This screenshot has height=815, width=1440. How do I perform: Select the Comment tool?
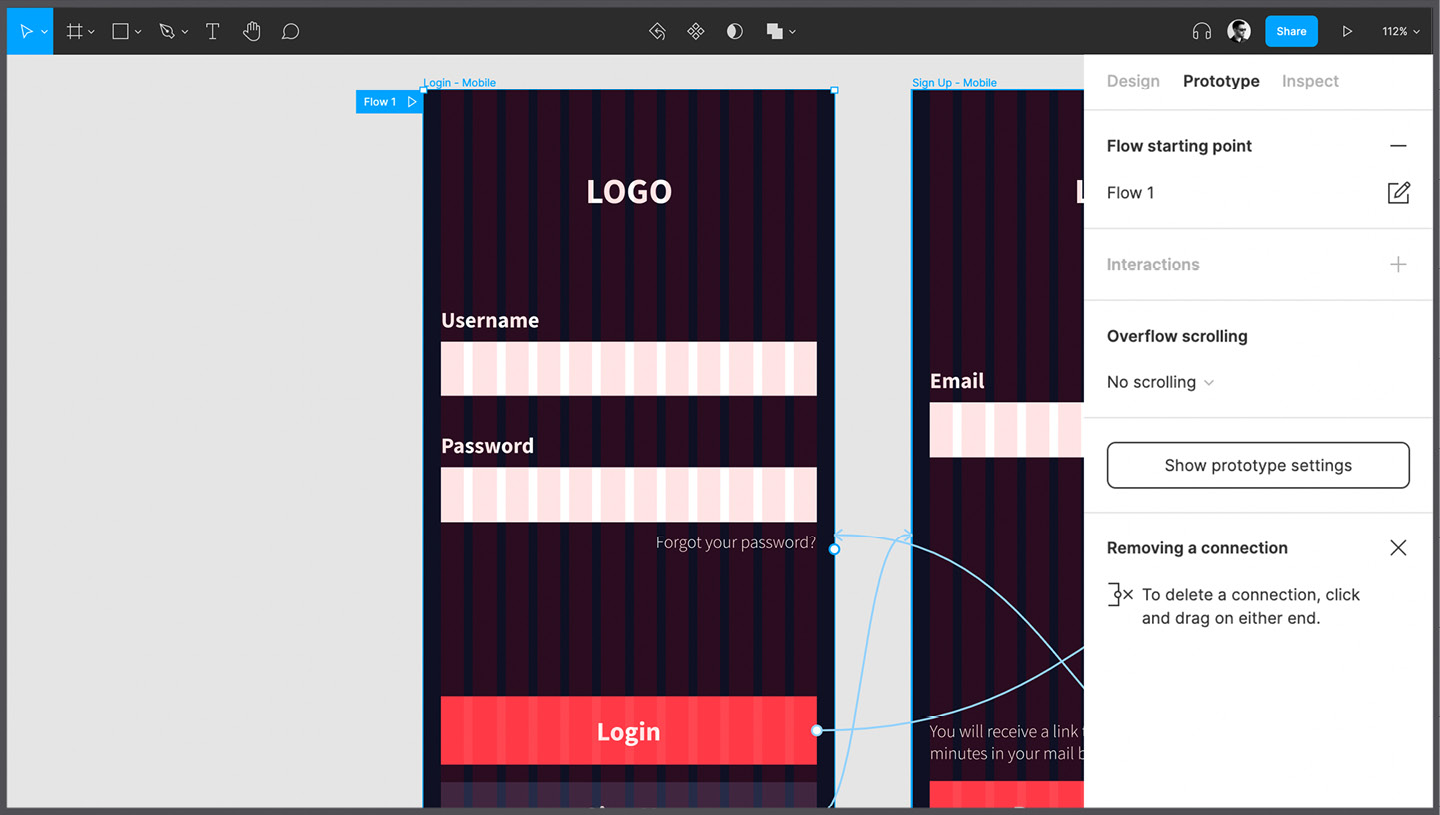[x=290, y=31]
